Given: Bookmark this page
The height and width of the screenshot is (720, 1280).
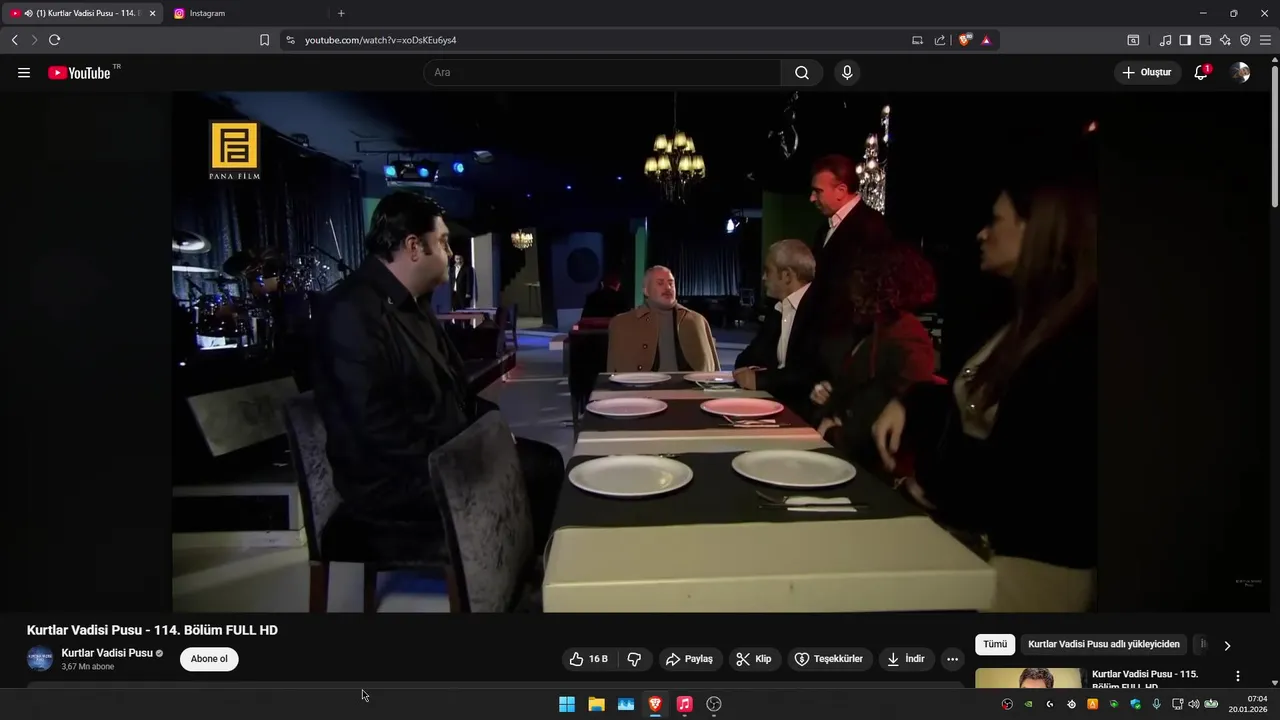Looking at the screenshot, I should [x=264, y=40].
